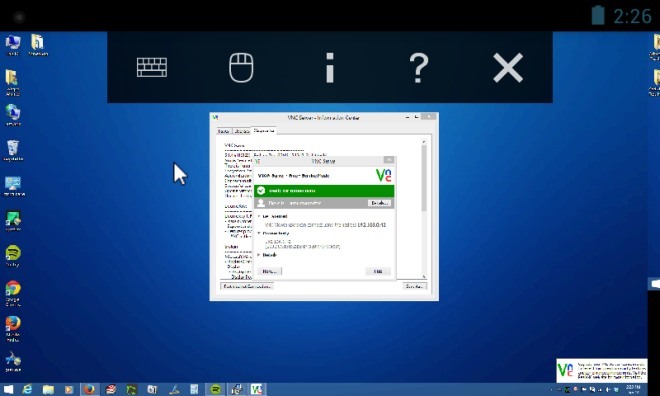Click the More... button in VNC Server dialog
This screenshot has height=396, width=660.
pos(269,271)
